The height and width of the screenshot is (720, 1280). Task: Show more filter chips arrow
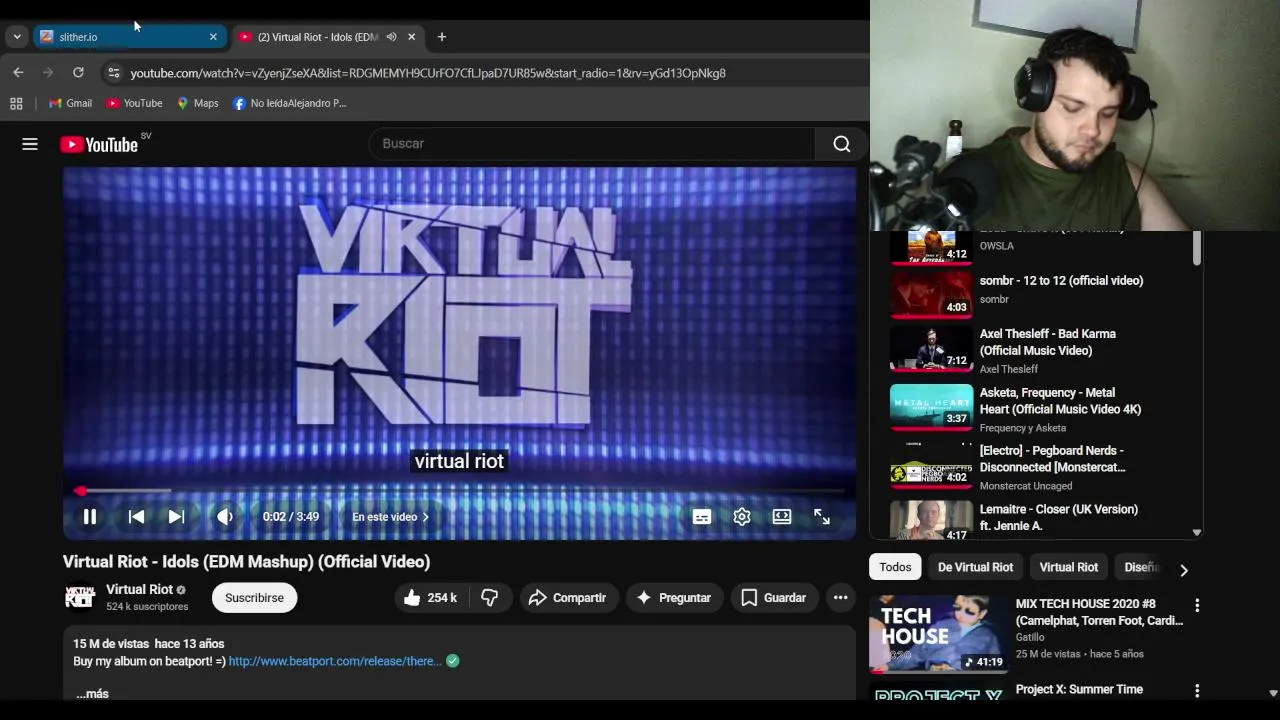pos(1184,570)
